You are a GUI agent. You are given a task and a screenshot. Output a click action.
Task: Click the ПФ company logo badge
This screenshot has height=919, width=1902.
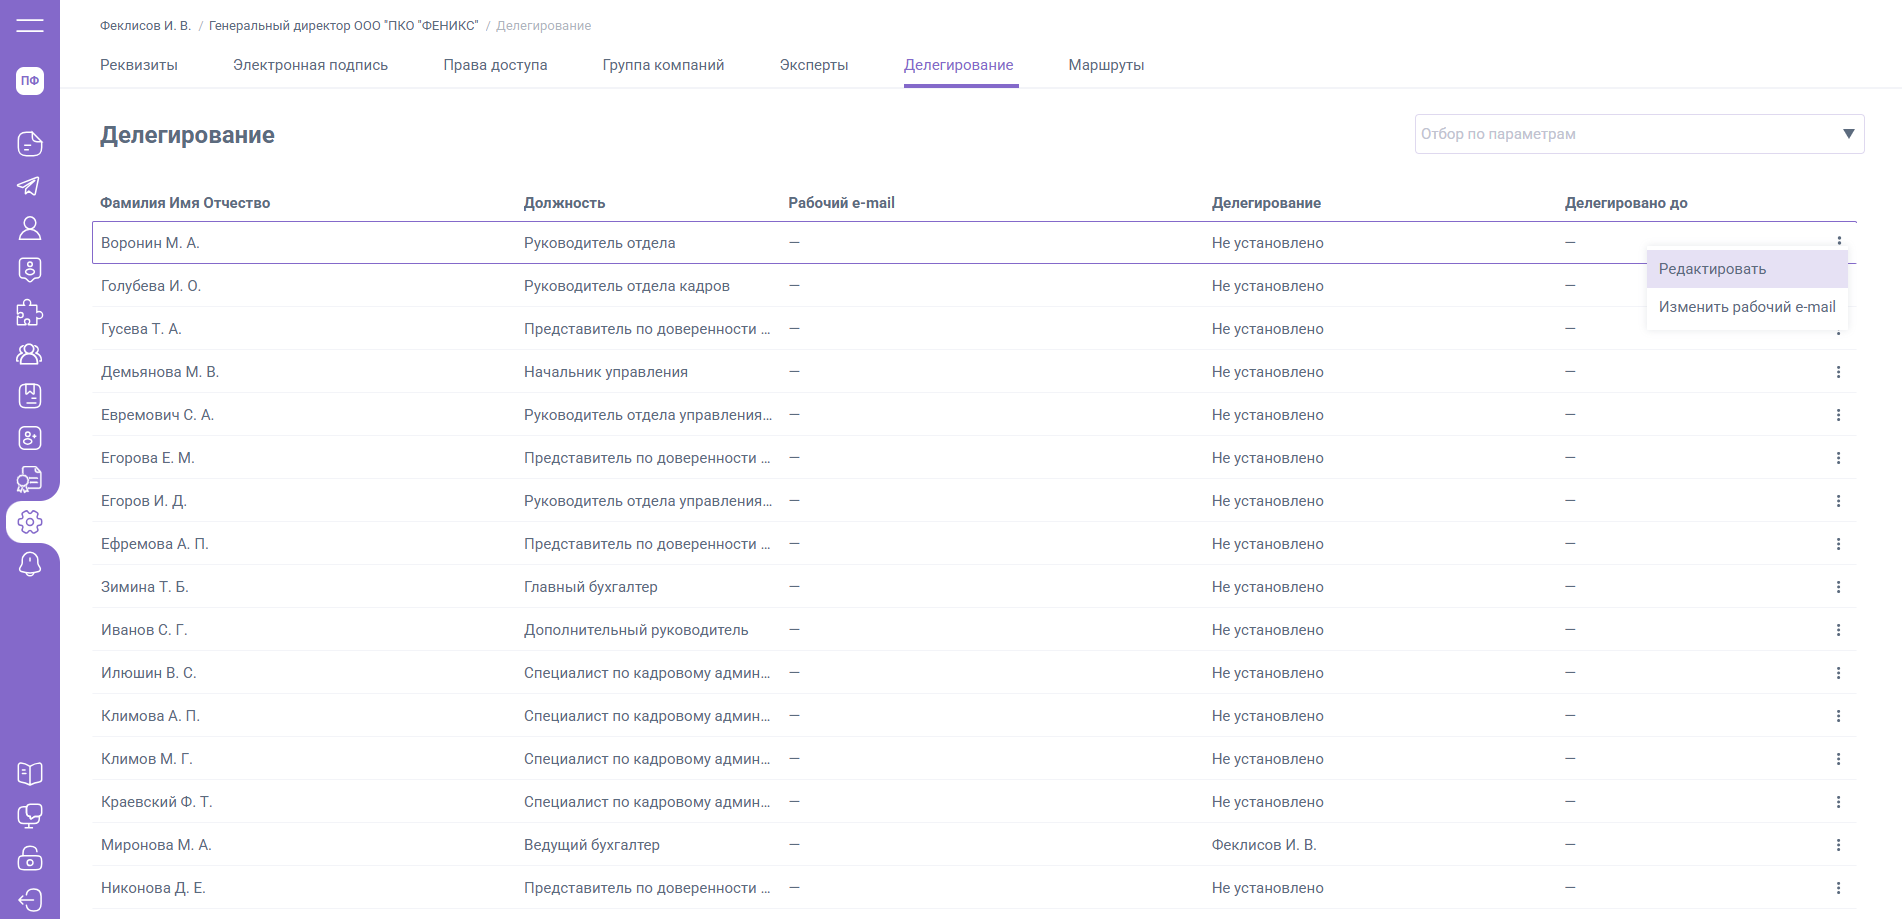[30, 81]
